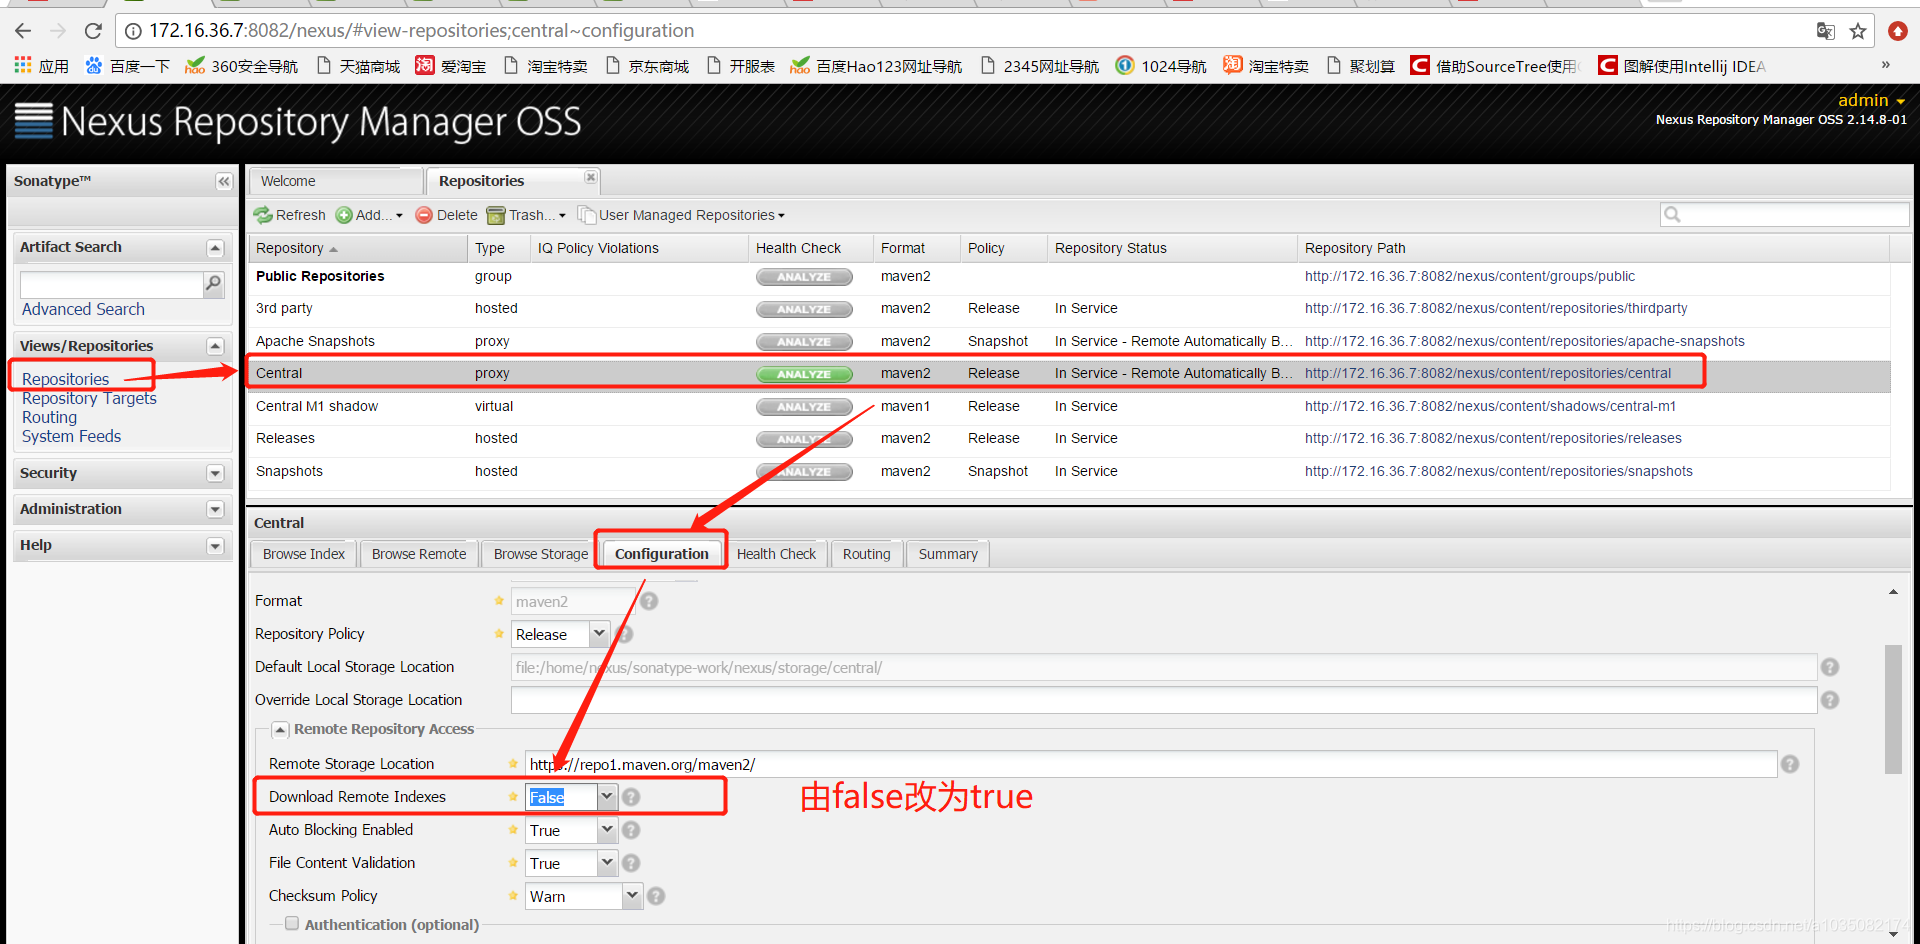
Task: Expand the Security panel
Action: [215, 473]
